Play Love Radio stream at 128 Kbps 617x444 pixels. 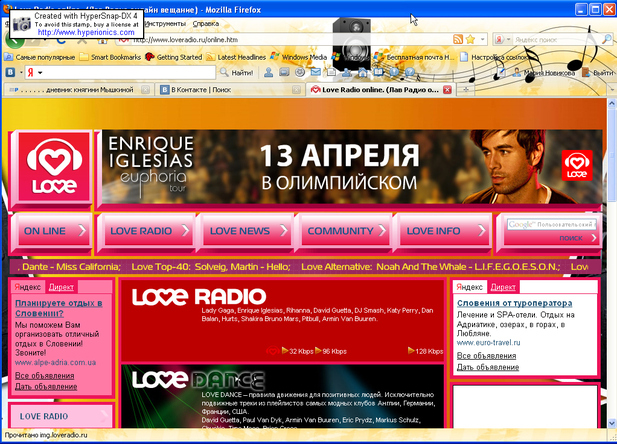[x=426, y=351]
